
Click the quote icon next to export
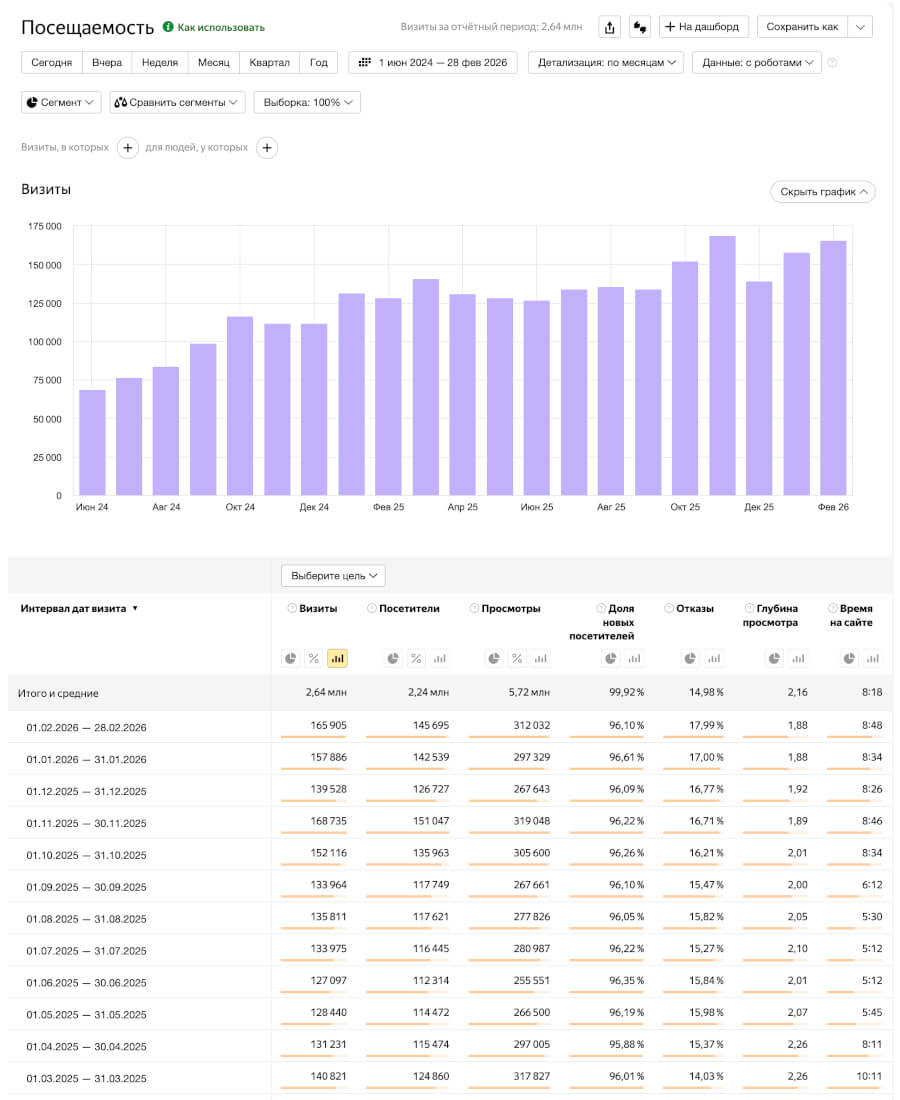(639, 27)
